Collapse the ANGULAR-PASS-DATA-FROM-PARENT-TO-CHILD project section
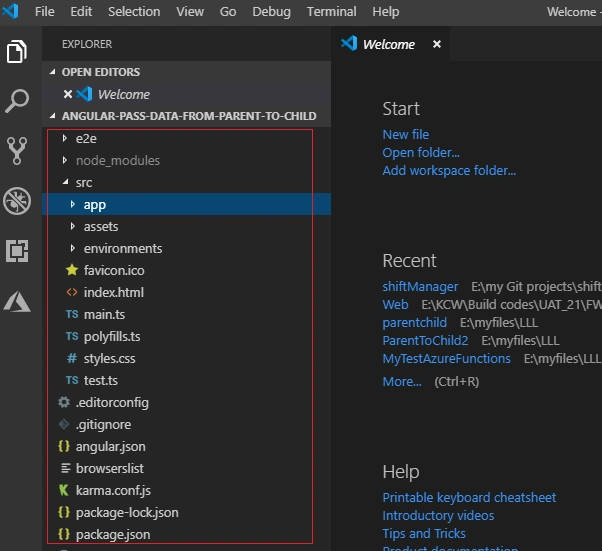Viewport: 602px width, 551px height. tap(53, 116)
